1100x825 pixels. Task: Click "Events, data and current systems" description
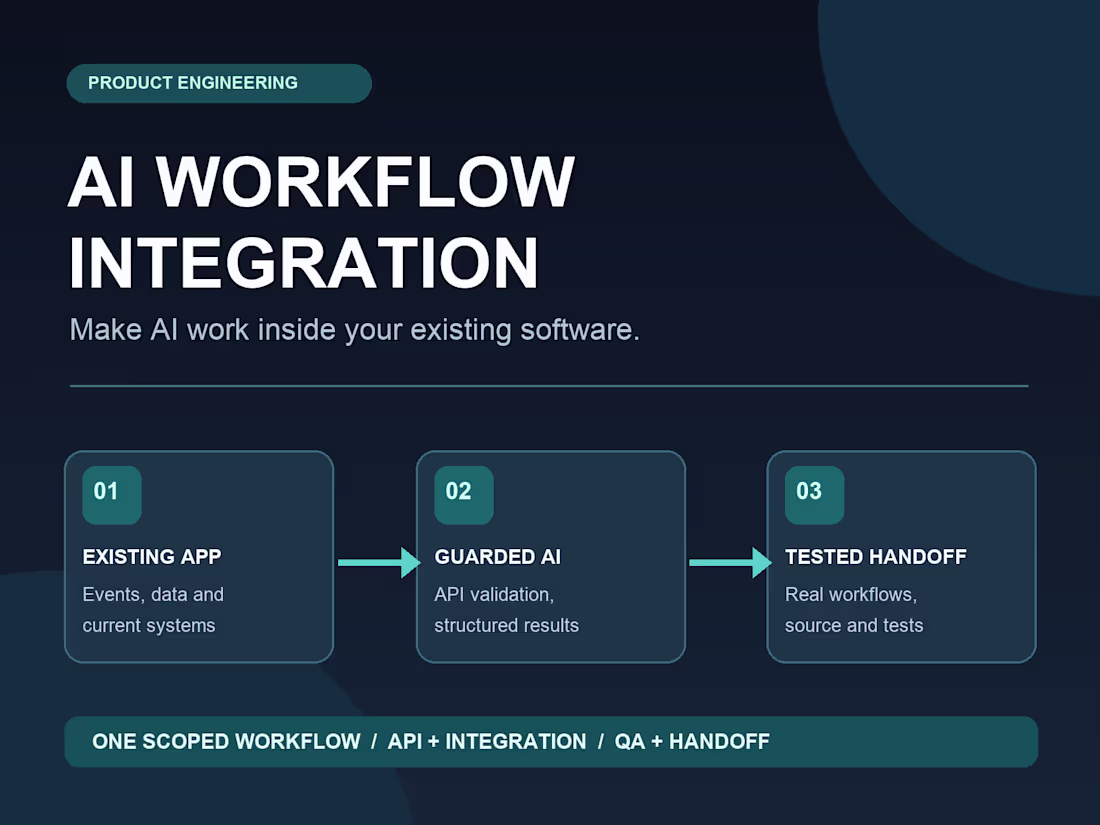153,610
